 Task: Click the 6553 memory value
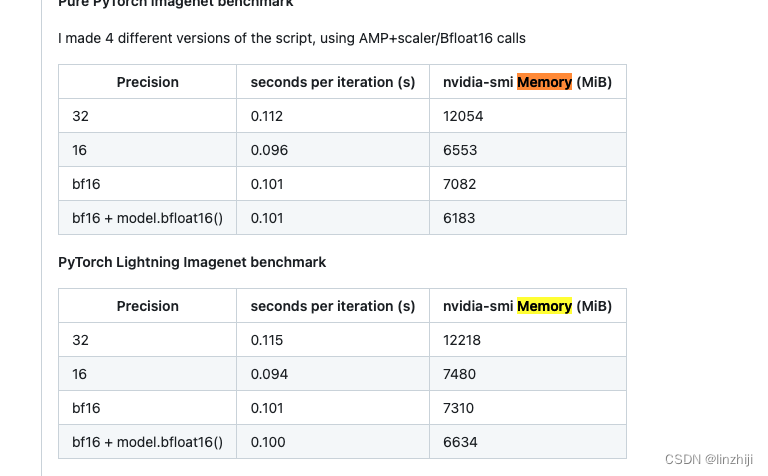tap(460, 150)
